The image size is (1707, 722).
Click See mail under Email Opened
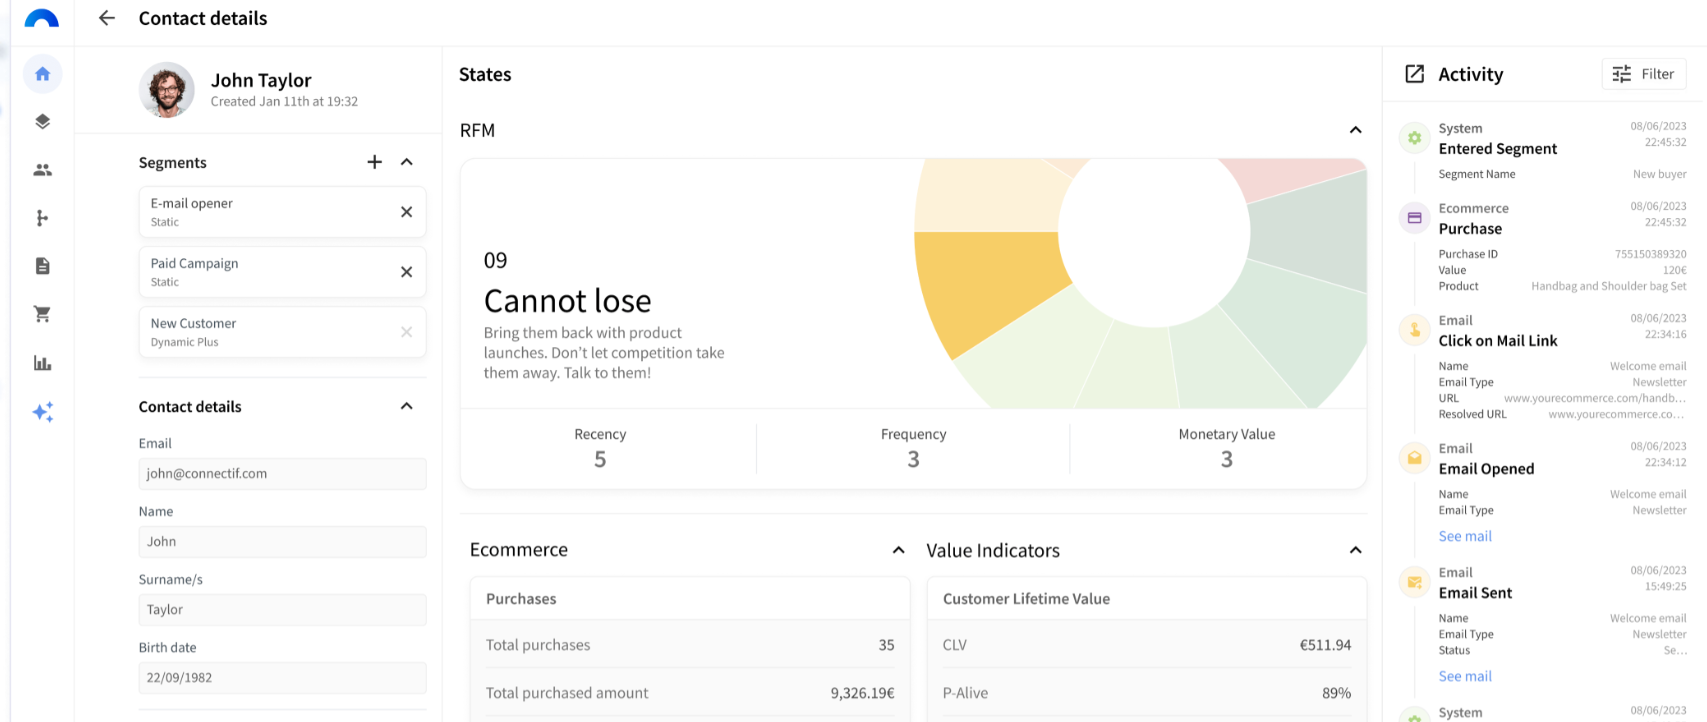(x=1464, y=536)
